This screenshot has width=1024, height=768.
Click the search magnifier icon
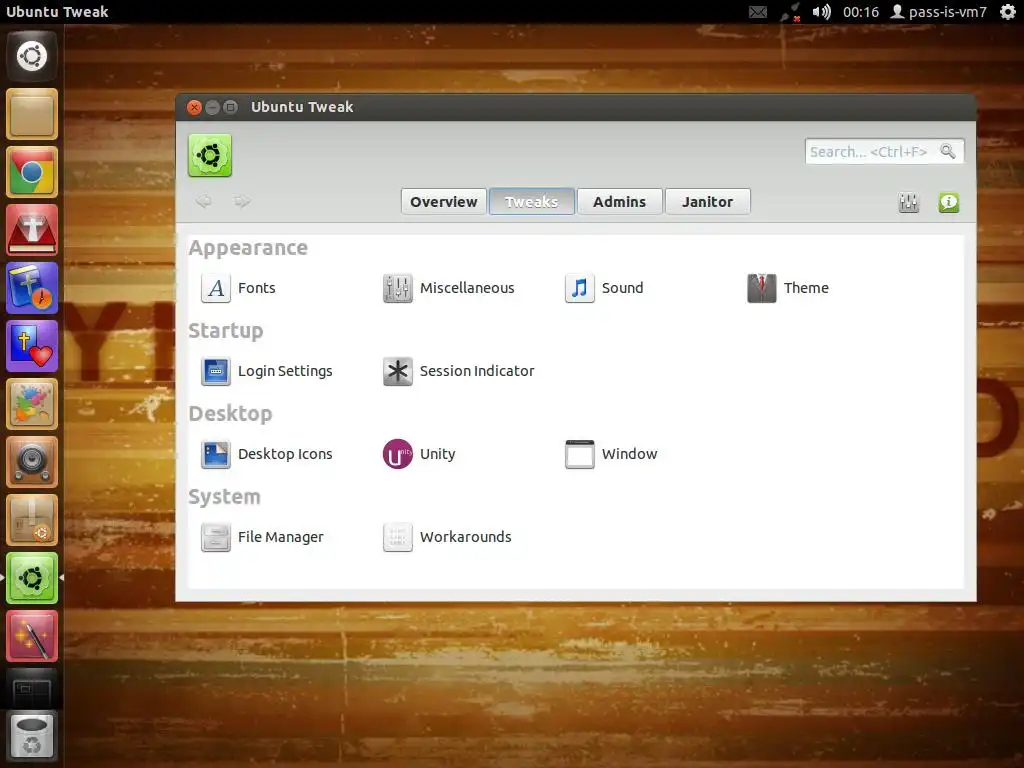tap(948, 152)
